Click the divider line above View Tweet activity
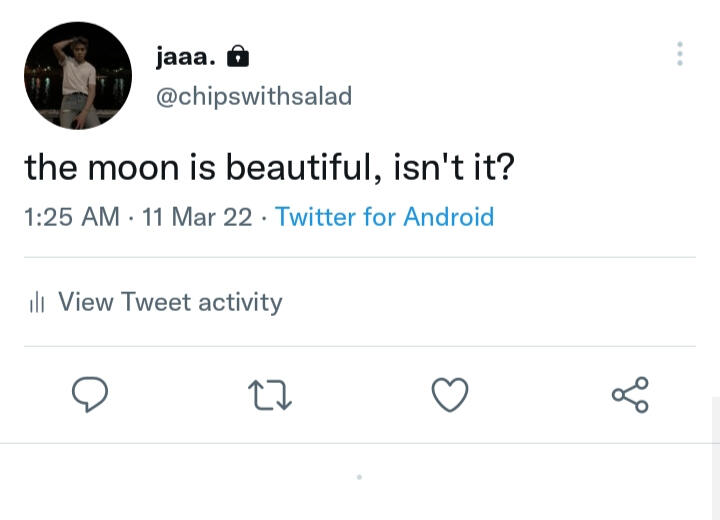Image resolution: width=720 pixels, height=520 pixels. 360,257
